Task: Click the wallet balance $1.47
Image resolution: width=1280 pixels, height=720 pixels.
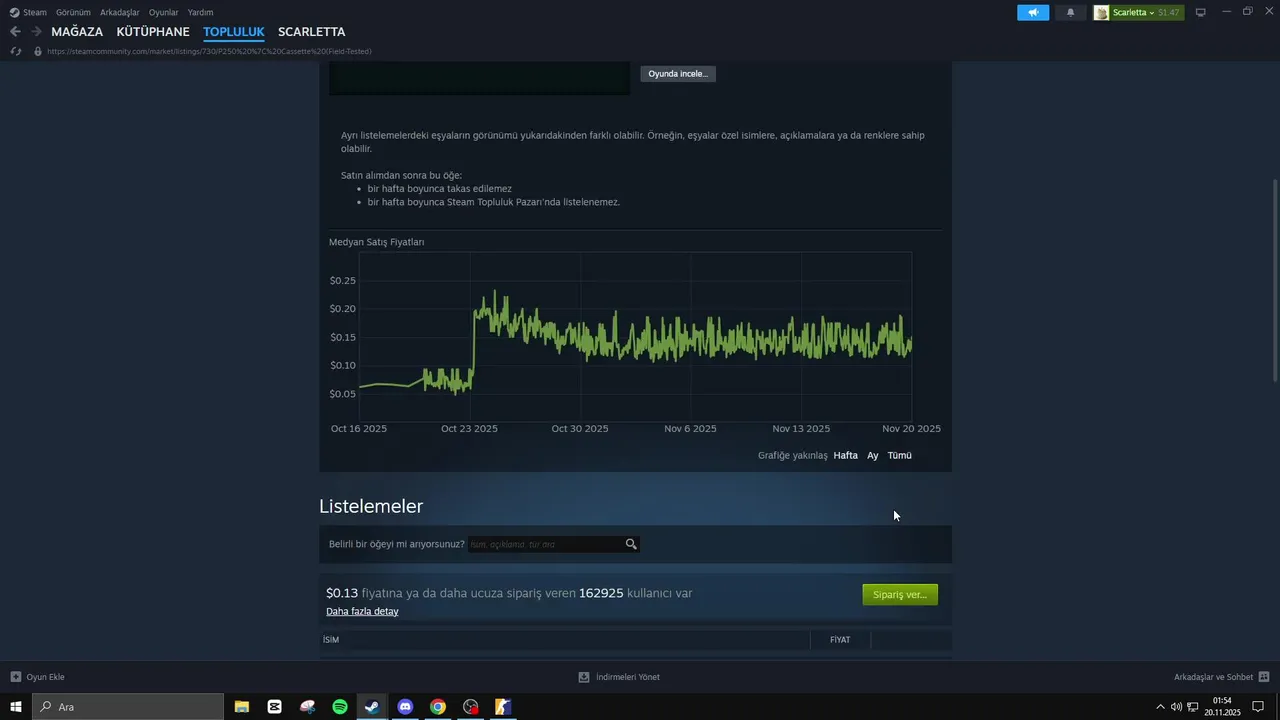Action: (1169, 13)
